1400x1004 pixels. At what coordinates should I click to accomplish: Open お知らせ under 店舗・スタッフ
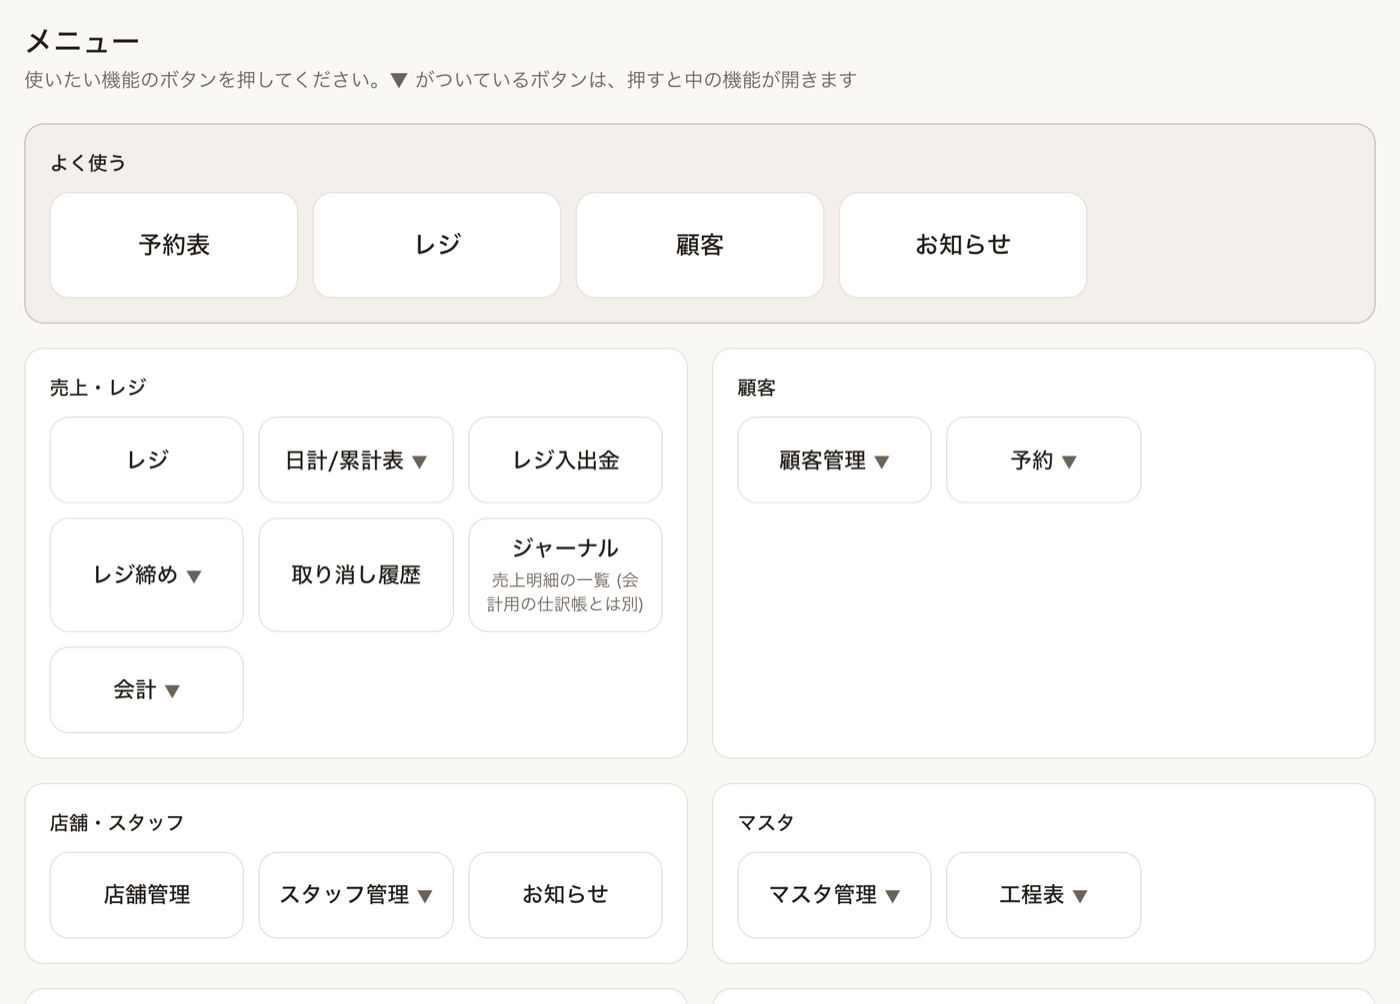pyautogui.click(x=565, y=895)
